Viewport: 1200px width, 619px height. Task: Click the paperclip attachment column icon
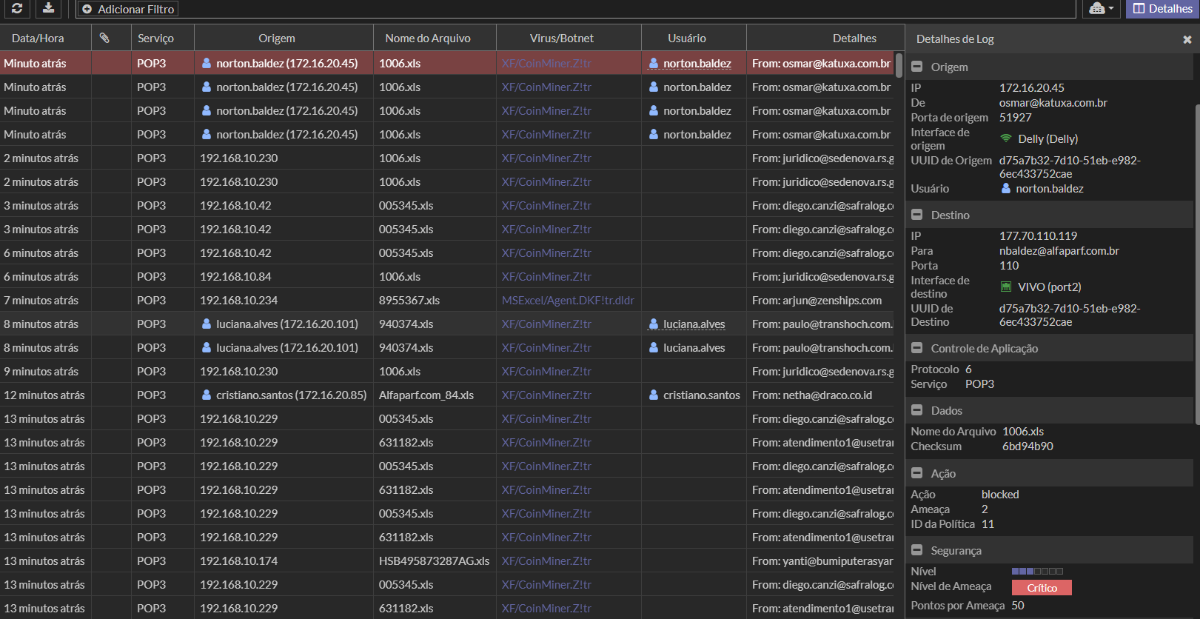(x=105, y=38)
